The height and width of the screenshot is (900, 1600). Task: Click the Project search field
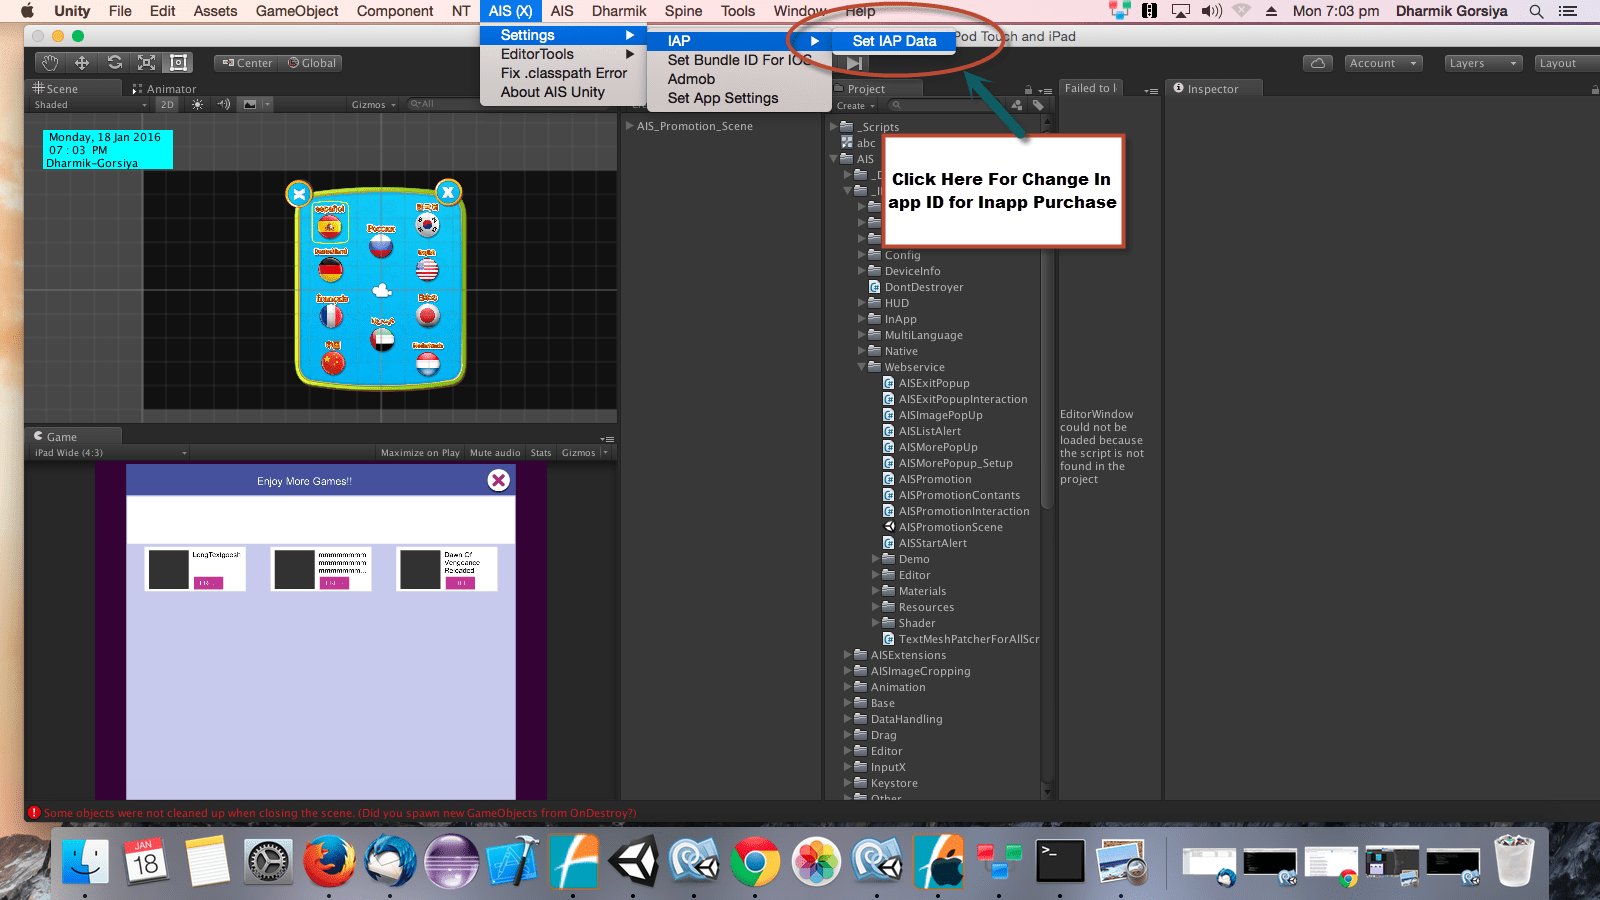(945, 105)
